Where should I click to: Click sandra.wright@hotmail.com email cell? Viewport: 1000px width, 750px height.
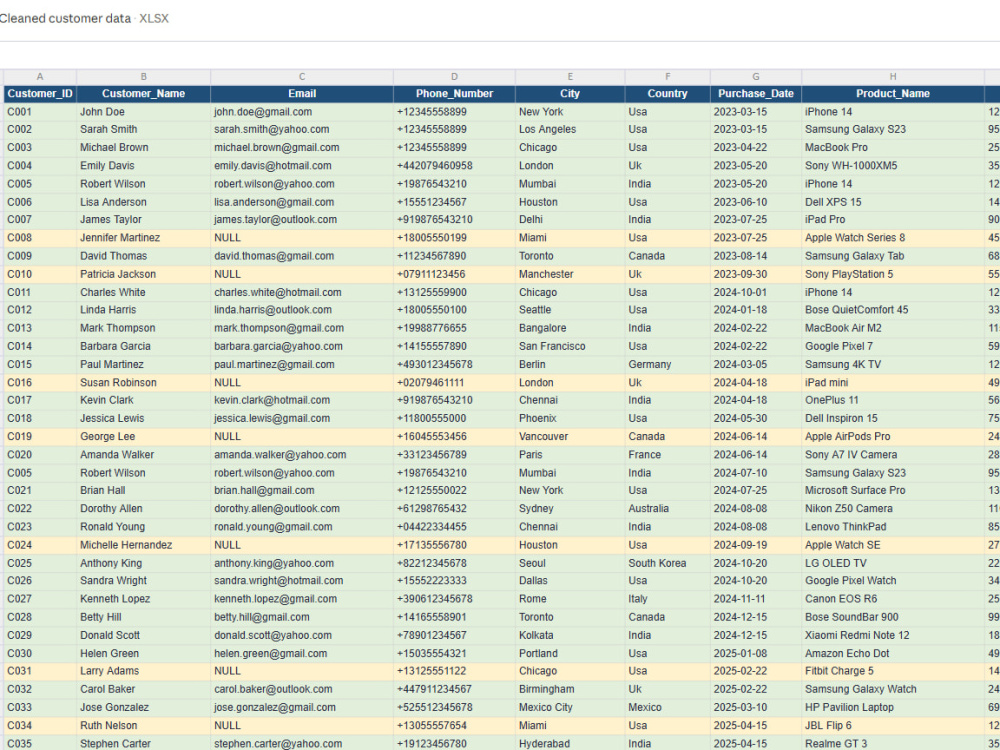coord(302,580)
